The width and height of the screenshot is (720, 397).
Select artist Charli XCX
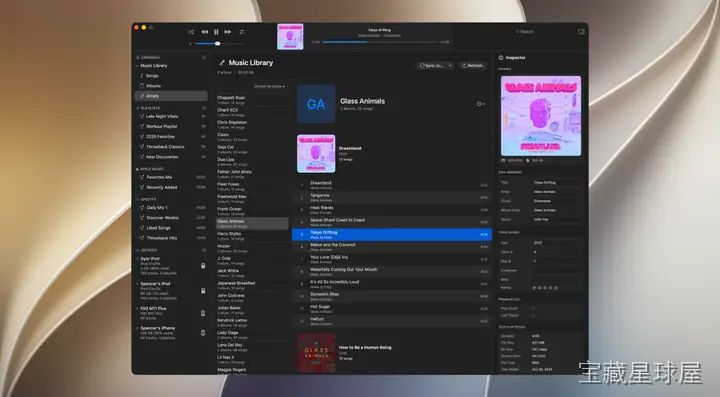pyautogui.click(x=252, y=112)
